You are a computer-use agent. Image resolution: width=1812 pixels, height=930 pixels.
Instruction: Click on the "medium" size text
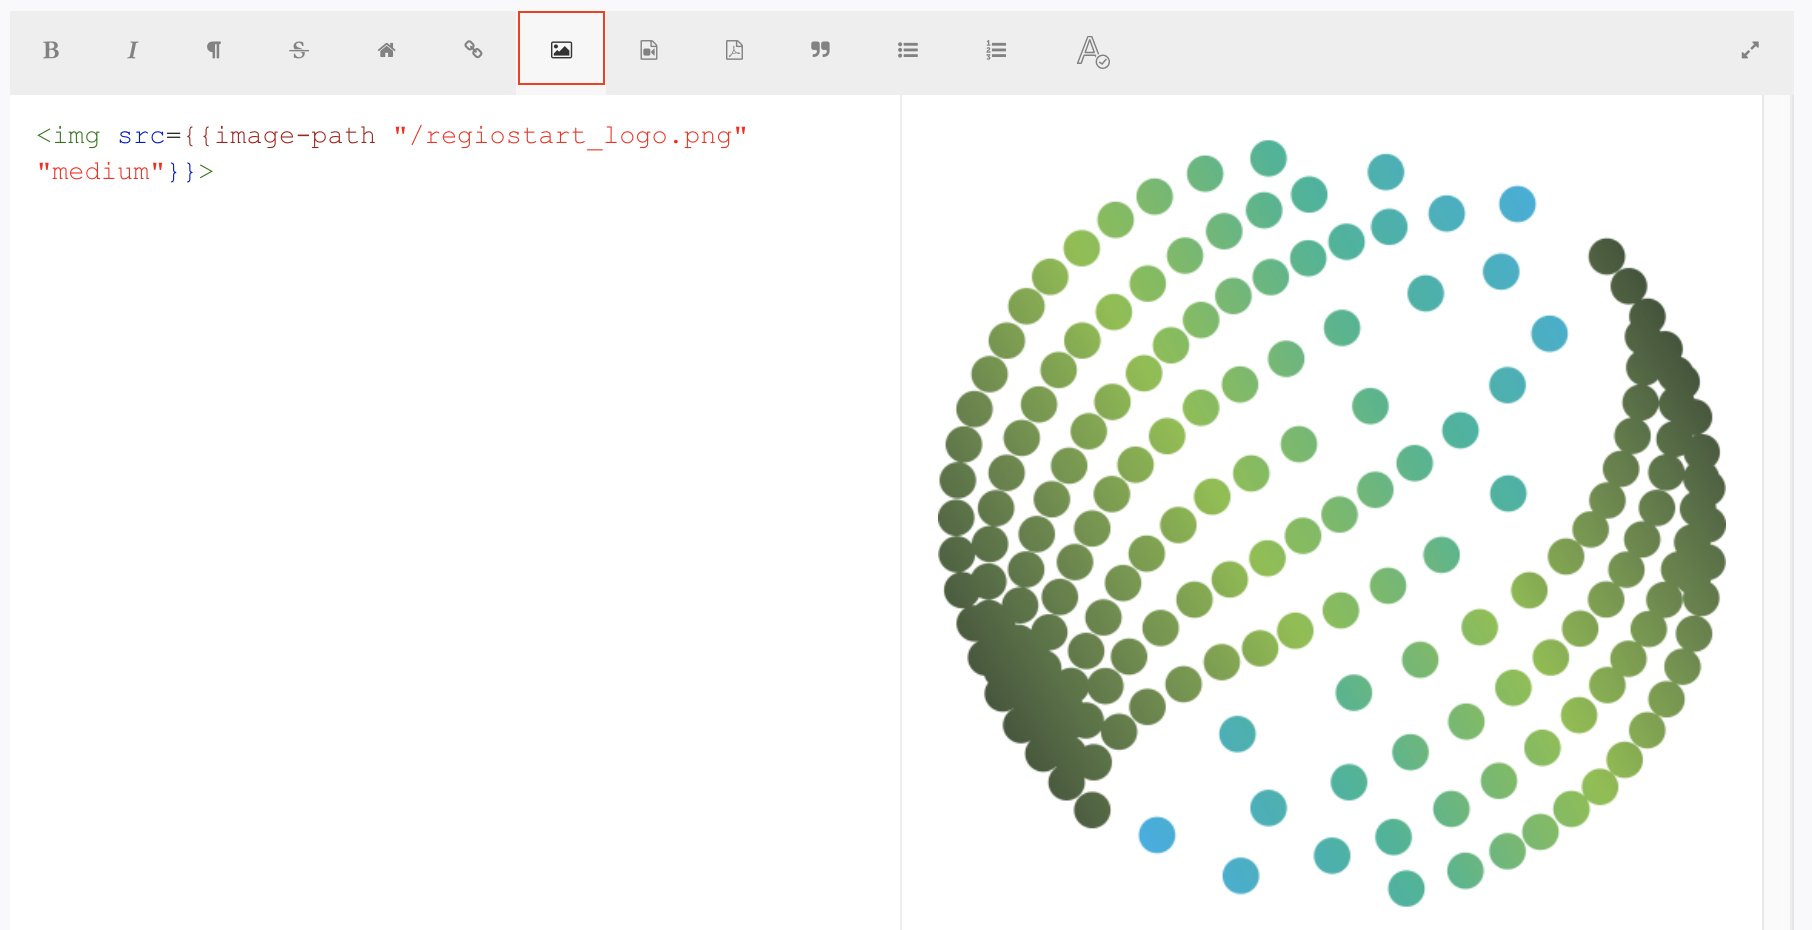point(100,172)
